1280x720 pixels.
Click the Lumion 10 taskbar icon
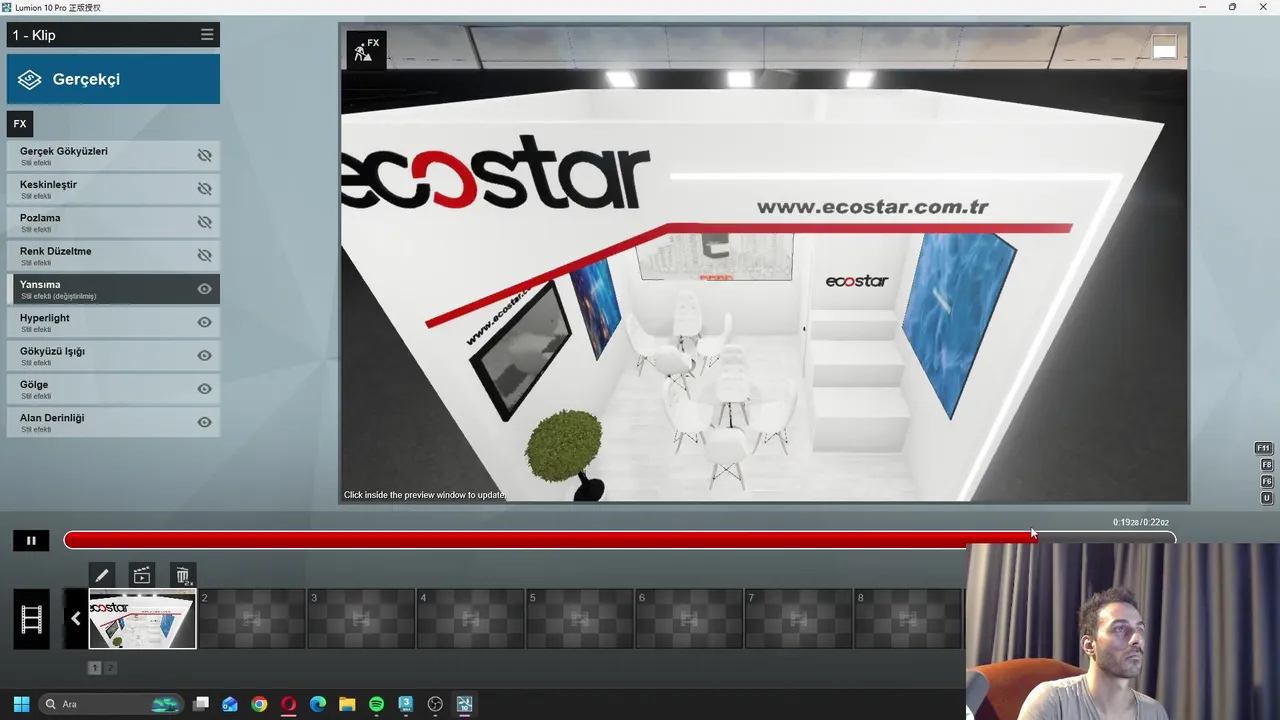point(464,704)
